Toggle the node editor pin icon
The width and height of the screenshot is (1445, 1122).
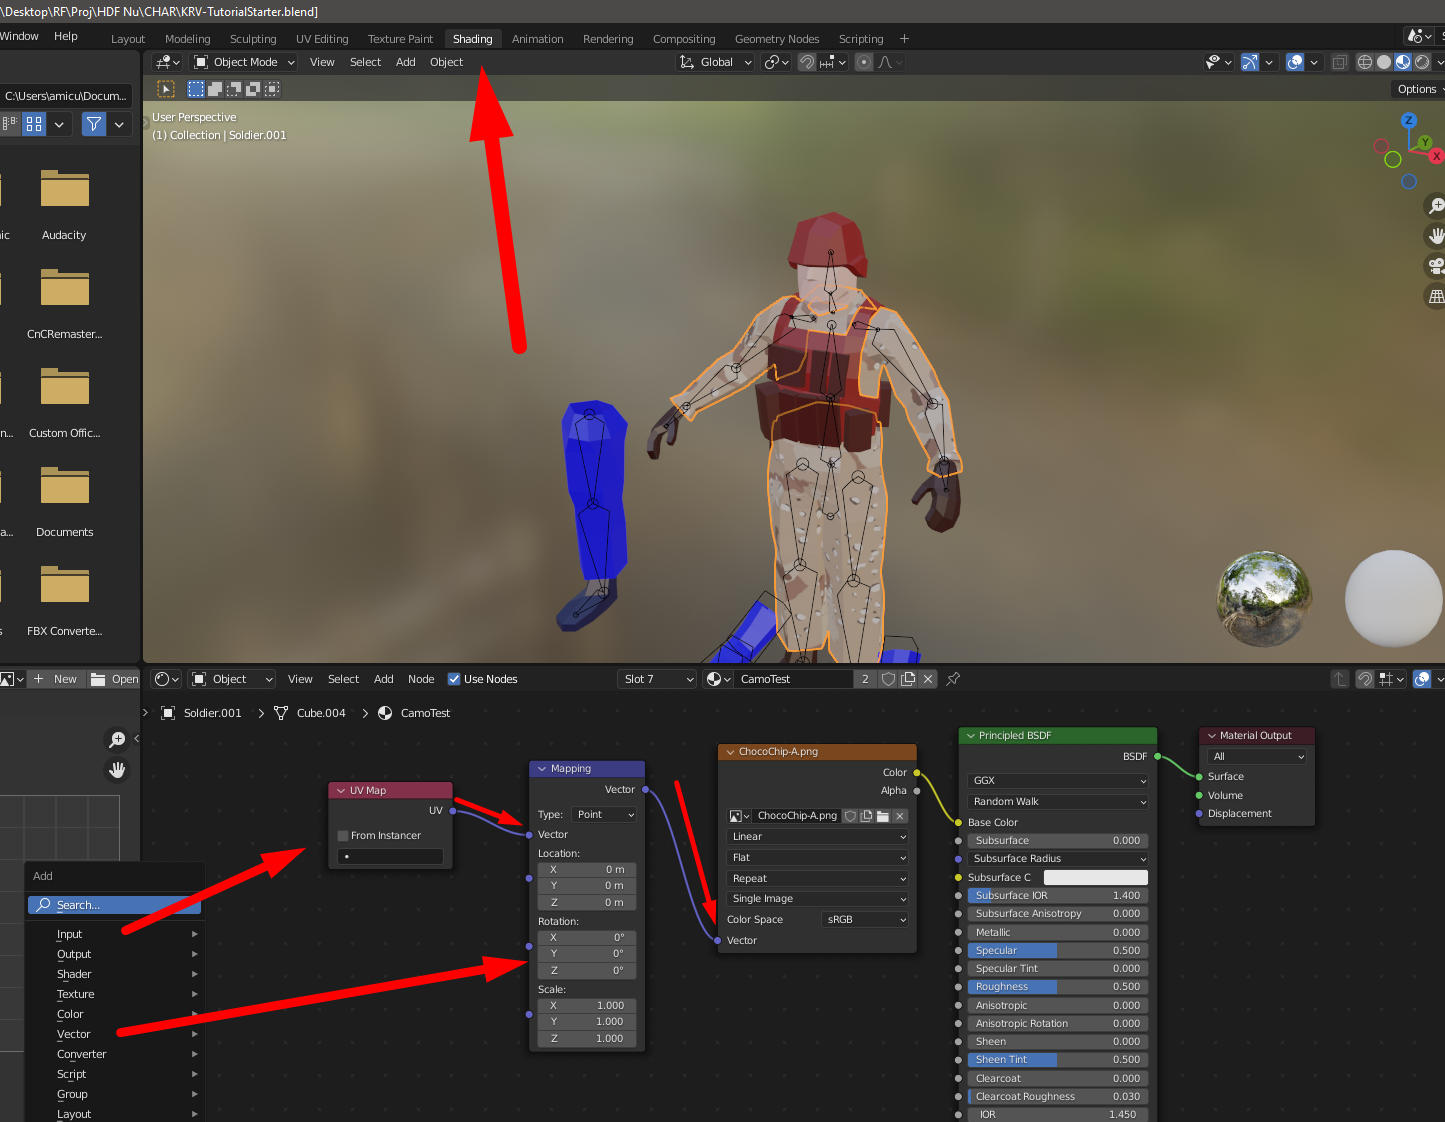tap(953, 679)
